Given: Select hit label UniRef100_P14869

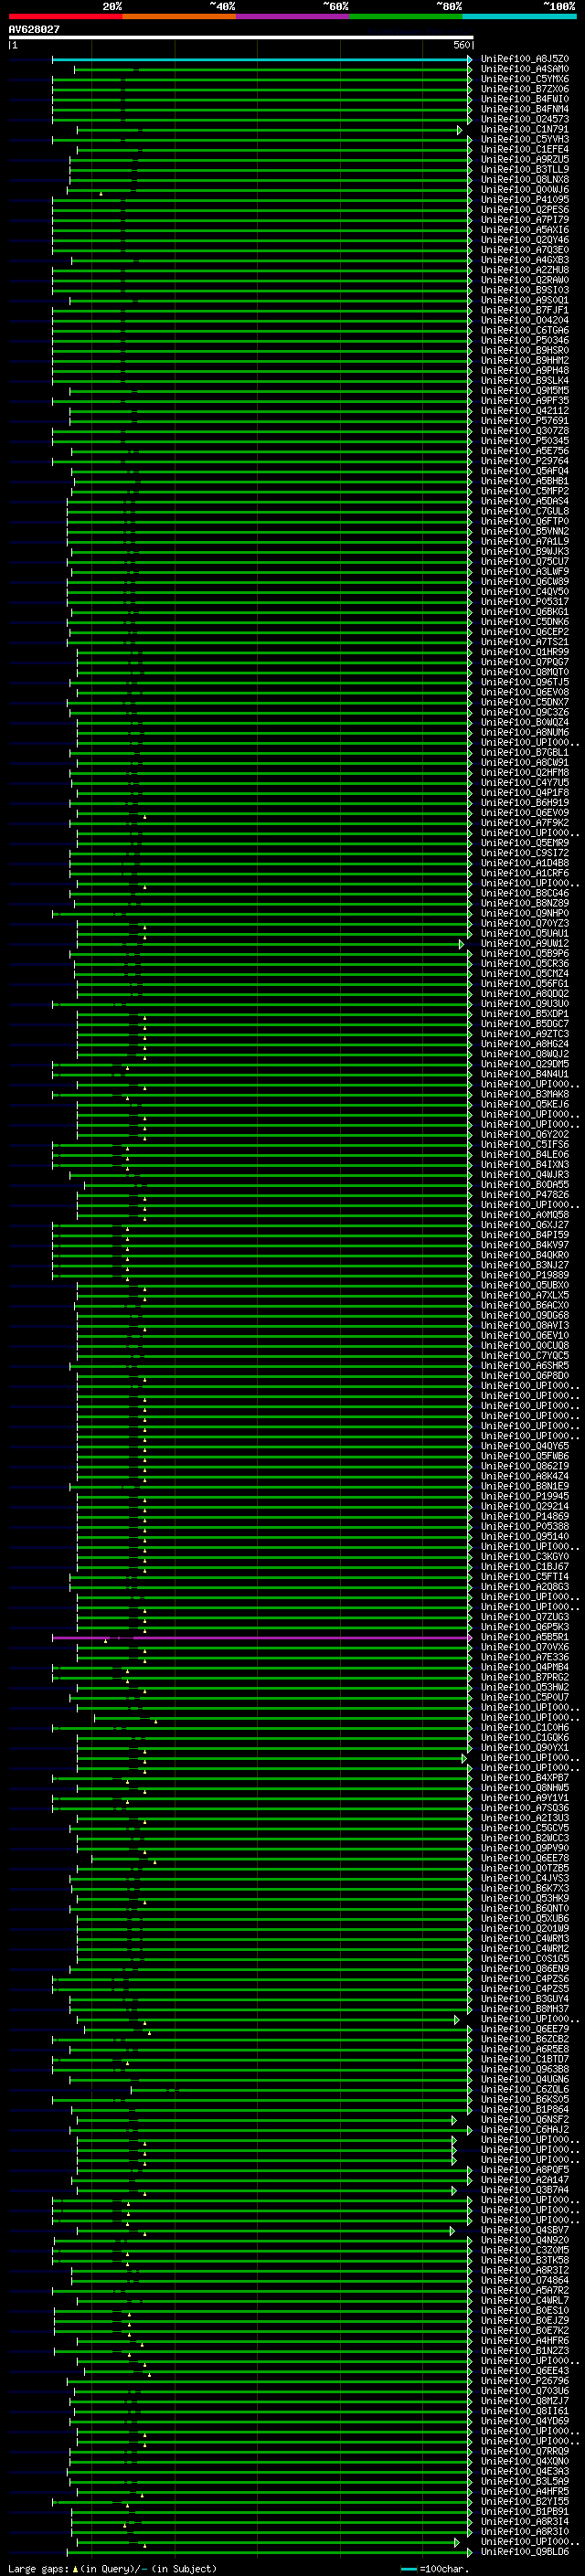Looking at the screenshot, I should coord(525,1516).
